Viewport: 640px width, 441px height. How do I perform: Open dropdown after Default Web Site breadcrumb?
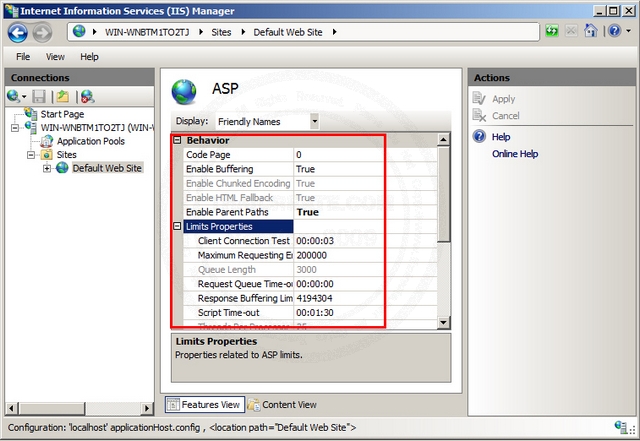pos(334,32)
